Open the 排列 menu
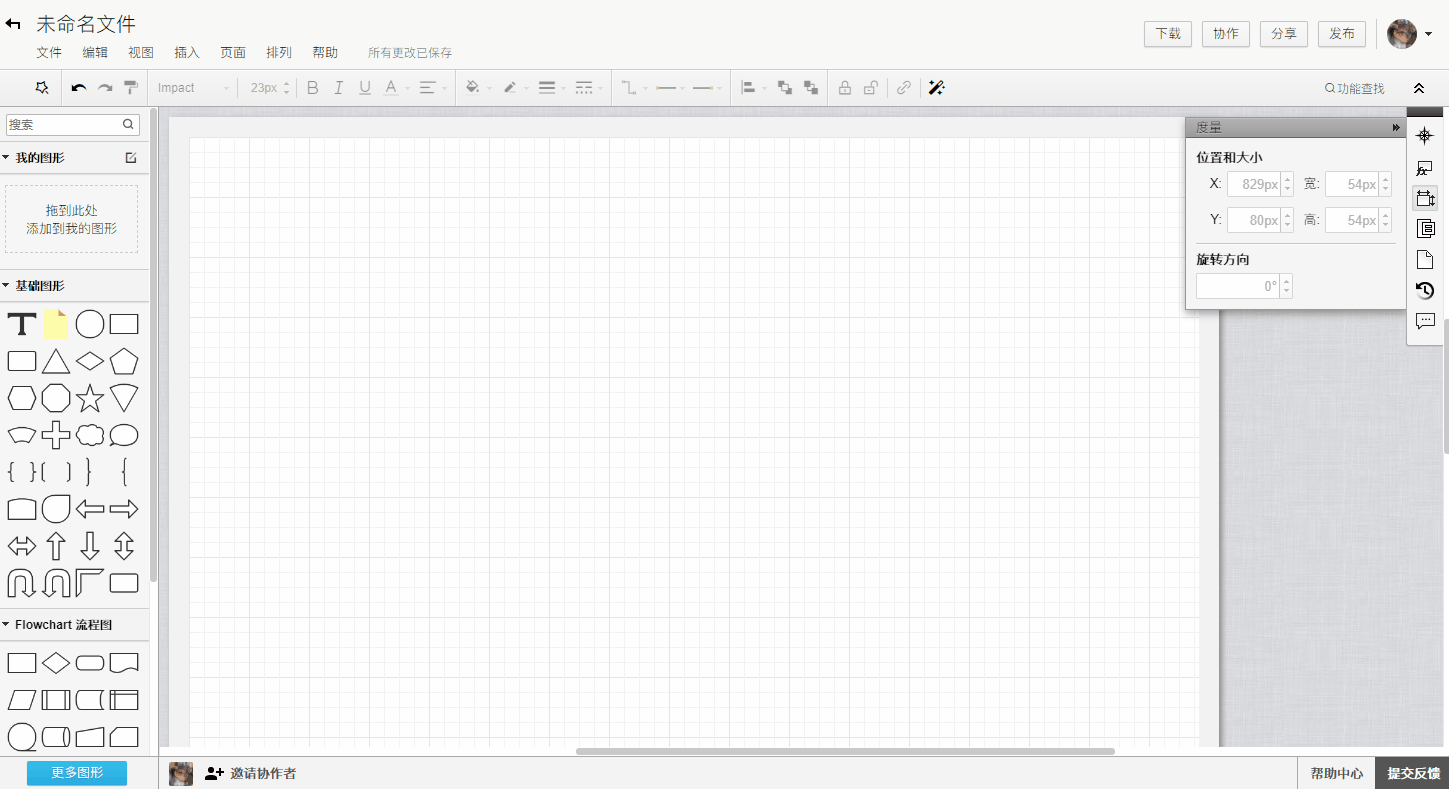1449x789 pixels. 279,53
